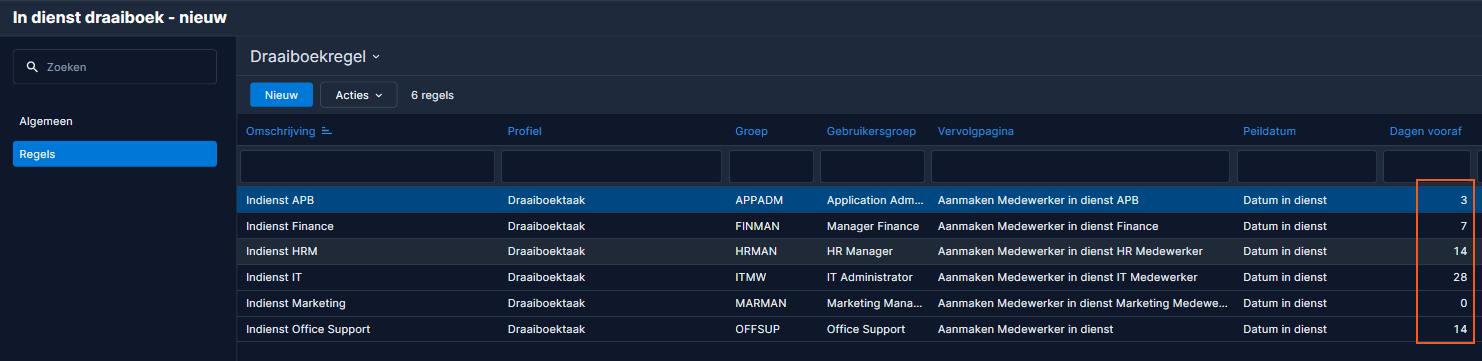Click the APPADM group cell
Image resolution: width=1482 pixels, height=361 pixels.
[759, 200]
